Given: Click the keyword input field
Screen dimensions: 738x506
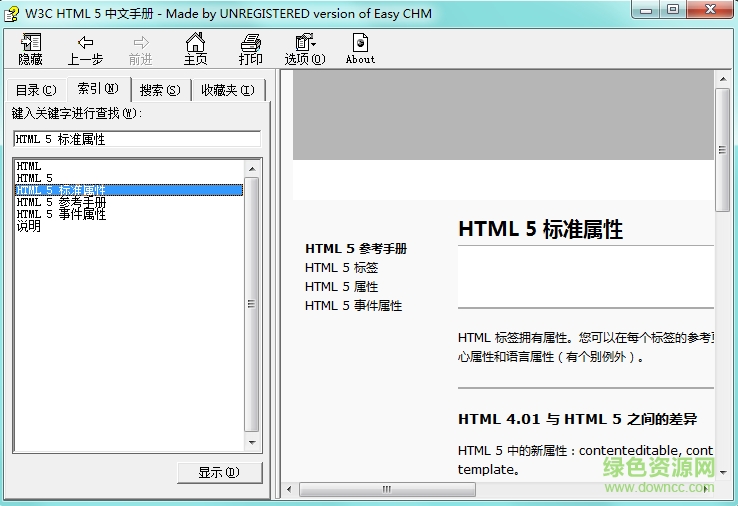Looking at the screenshot, I should click(137, 139).
